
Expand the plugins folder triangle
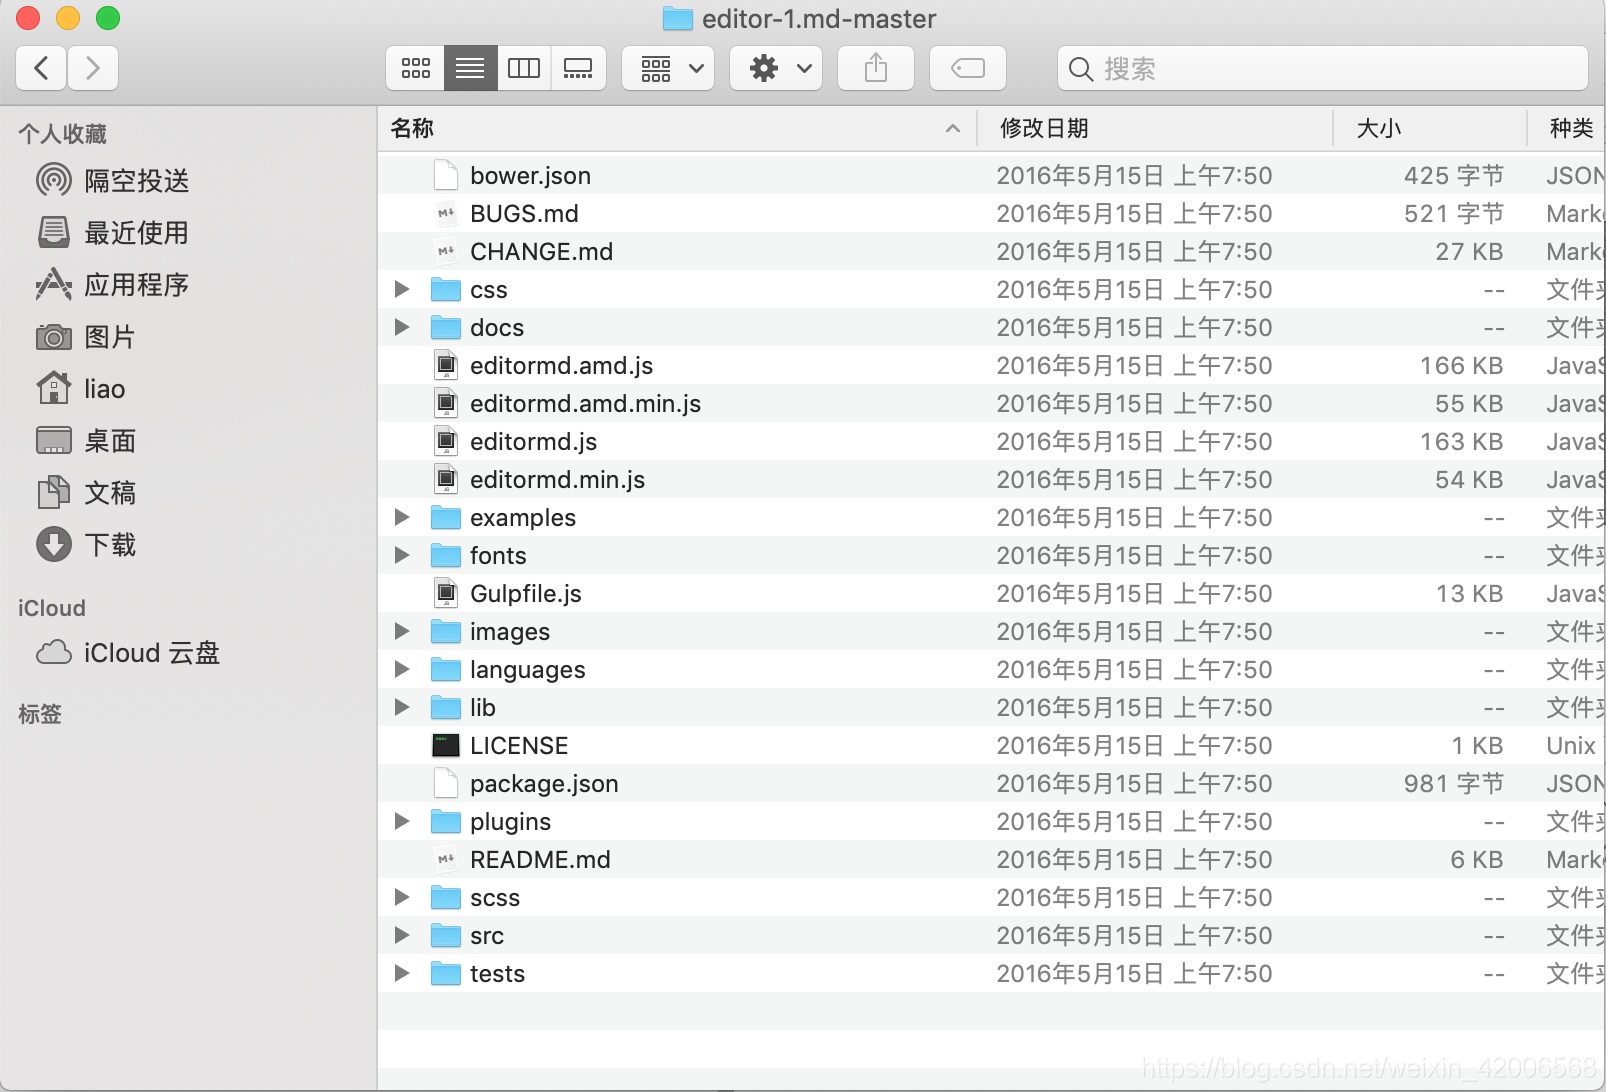click(402, 821)
